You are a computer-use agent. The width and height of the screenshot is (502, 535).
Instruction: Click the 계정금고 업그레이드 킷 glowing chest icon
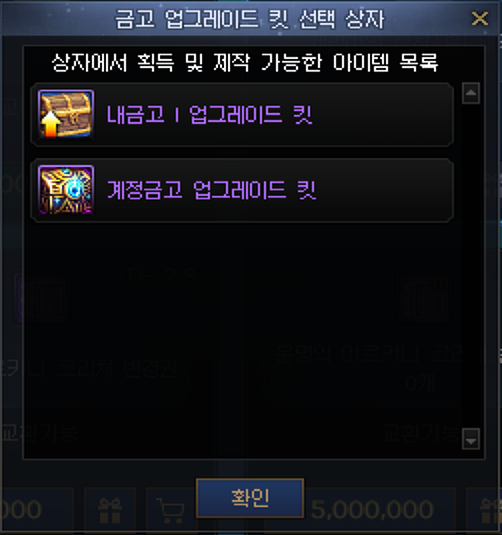[x=66, y=190]
